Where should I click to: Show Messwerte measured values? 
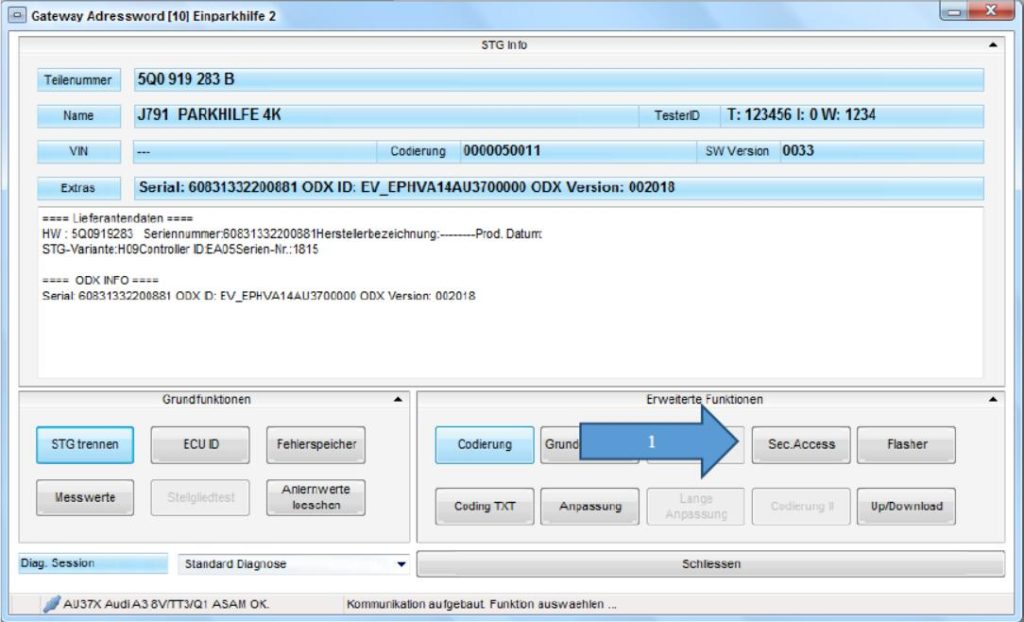pos(85,498)
